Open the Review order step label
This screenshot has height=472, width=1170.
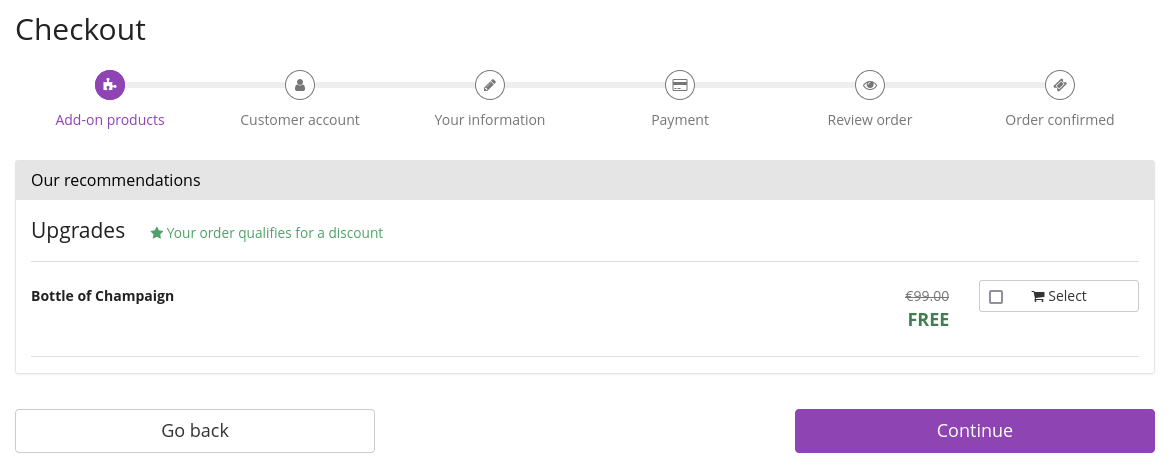coord(870,120)
